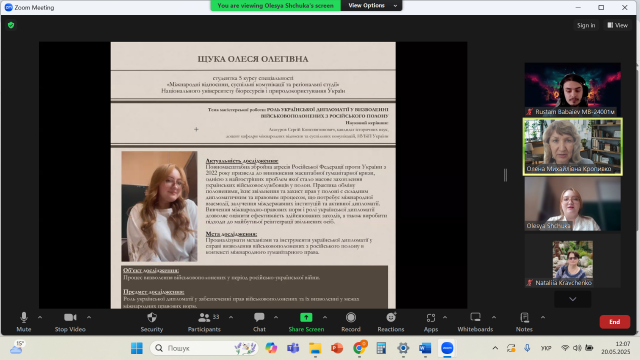Viewport: 640px width, 360px height.
Task: Open the Apps panel
Action: [431, 322]
